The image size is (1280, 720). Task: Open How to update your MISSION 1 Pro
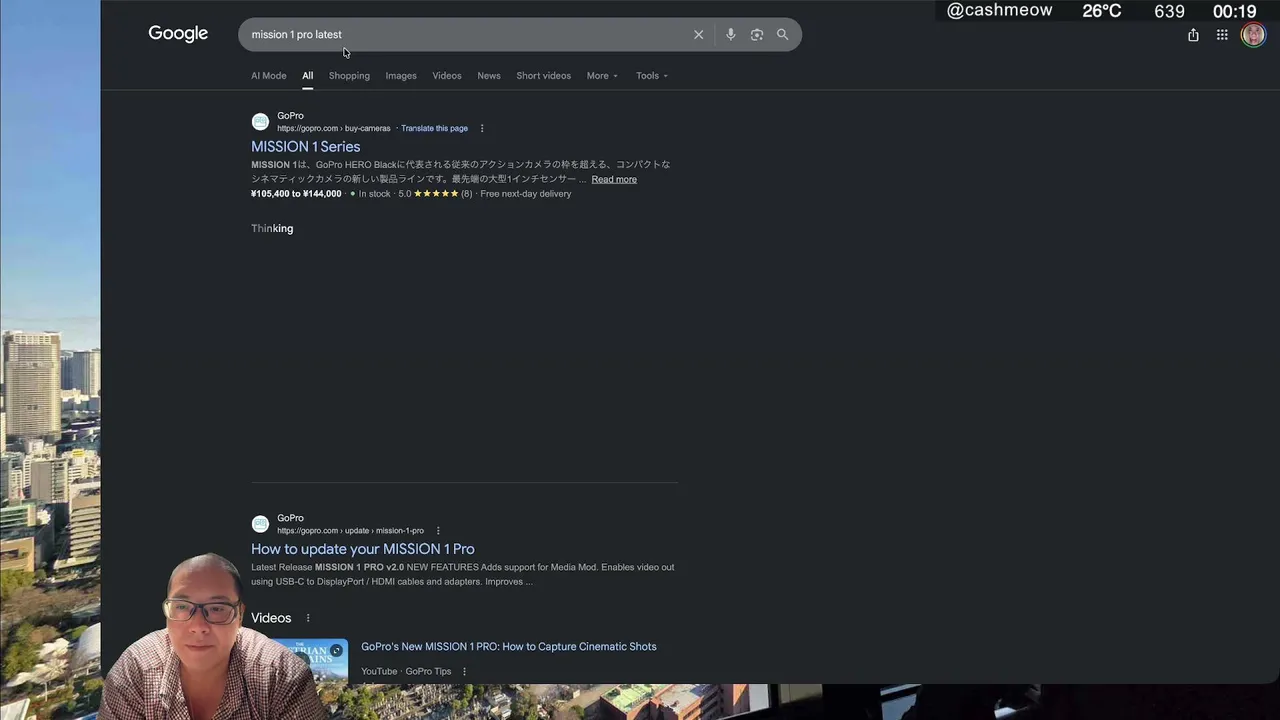[x=363, y=549]
